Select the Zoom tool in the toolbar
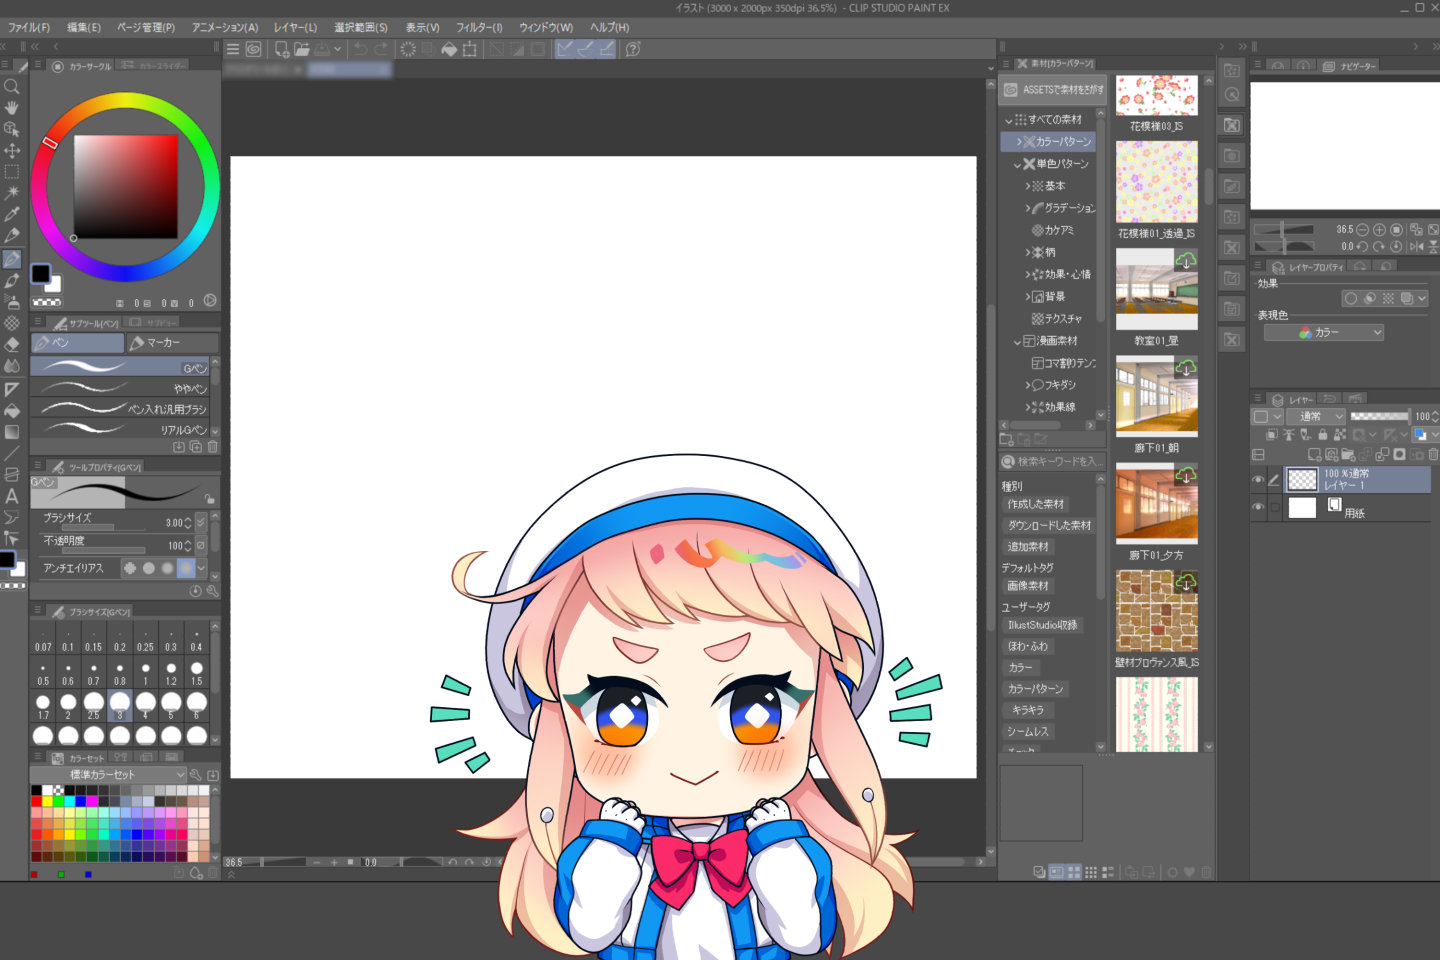Image resolution: width=1440 pixels, height=960 pixels. pyautogui.click(x=12, y=87)
